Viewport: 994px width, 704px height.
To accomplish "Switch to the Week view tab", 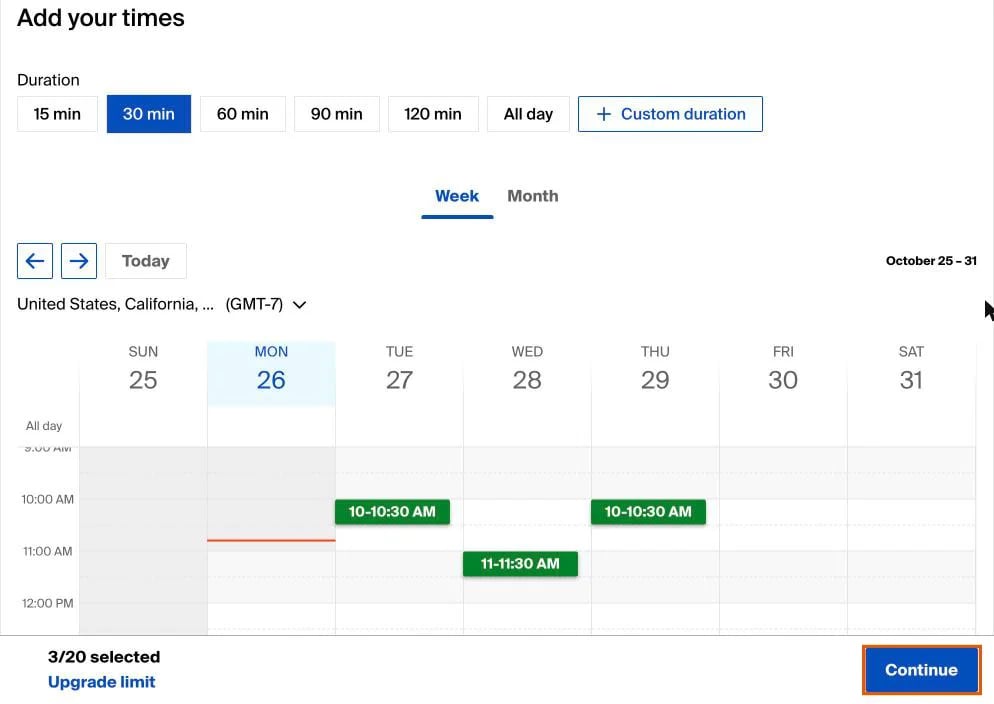I will (457, 196).
